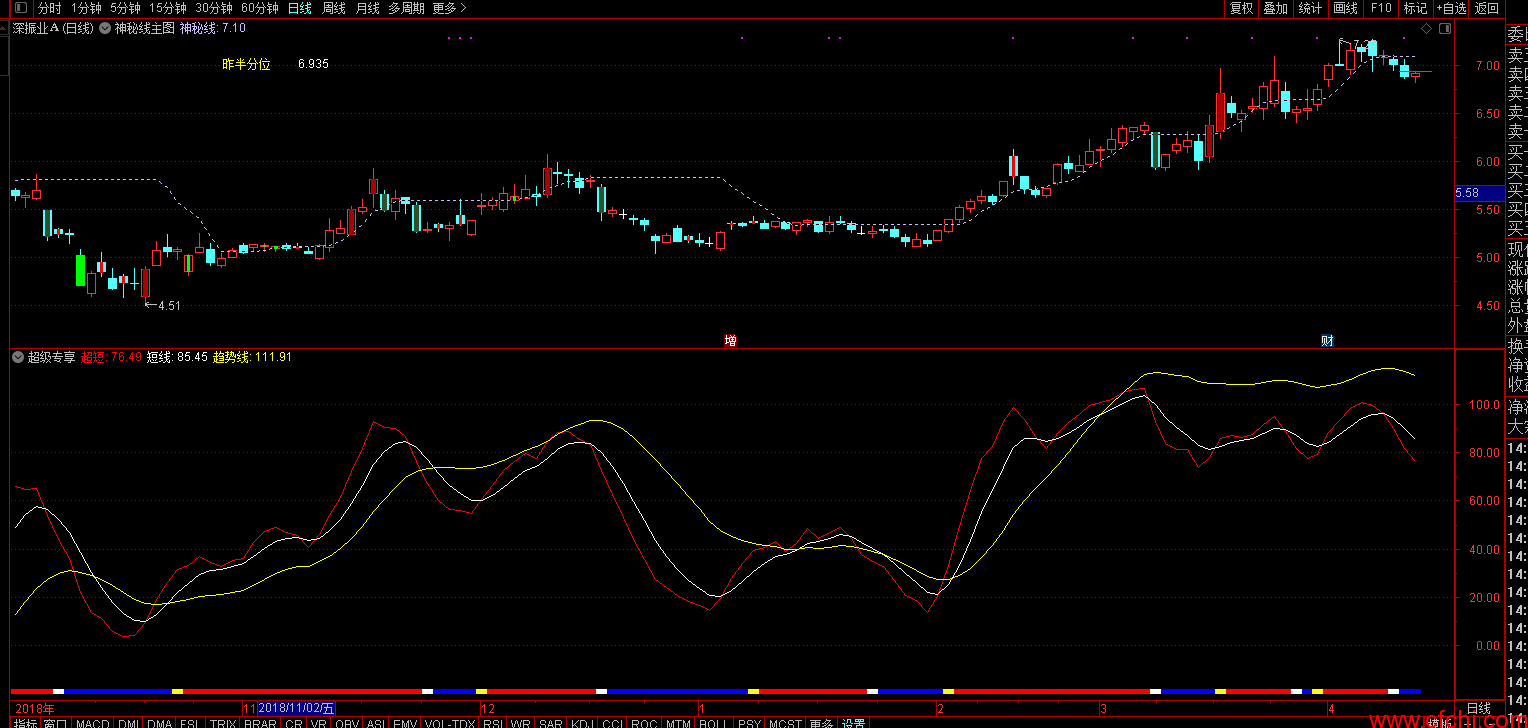Toggle the left sidebar panel icon
Screen dimensions: 1528x728
(x=21, y=8)
